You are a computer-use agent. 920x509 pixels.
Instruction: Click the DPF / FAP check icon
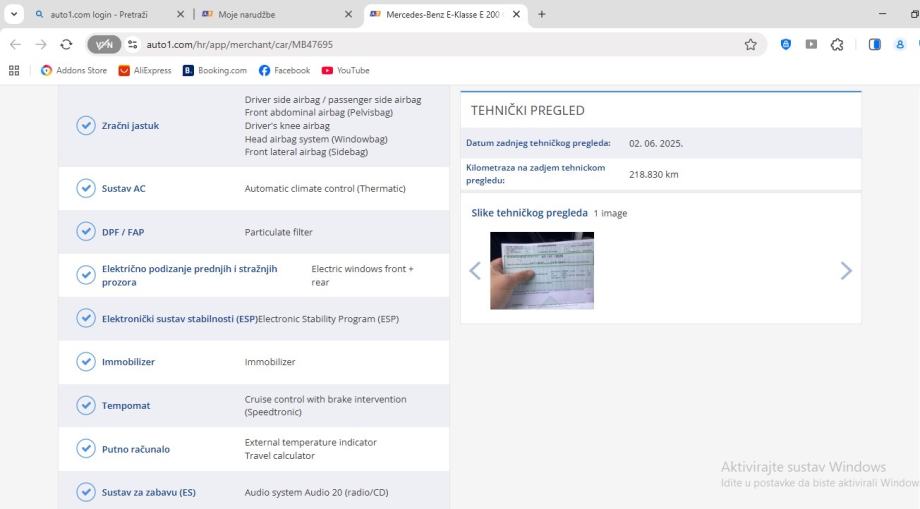click(x=86, y=232)
